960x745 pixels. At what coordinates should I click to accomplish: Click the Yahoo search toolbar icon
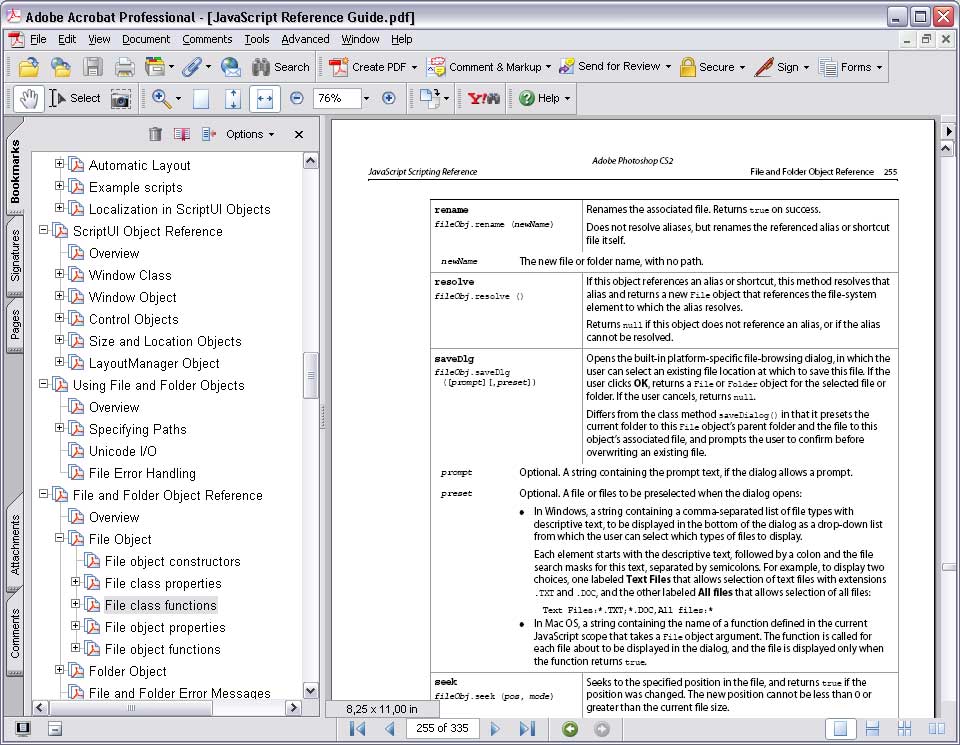pos(484,98)
